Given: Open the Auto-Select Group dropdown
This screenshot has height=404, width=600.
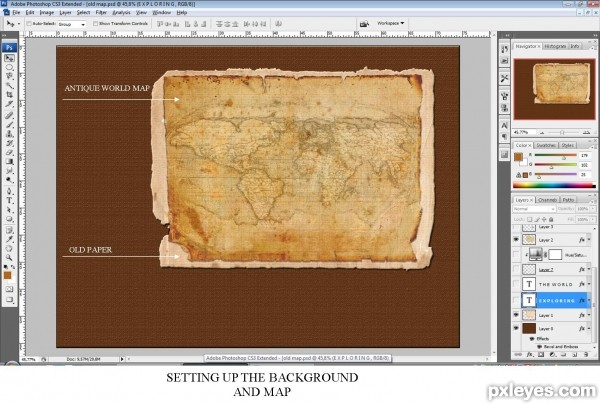Looking at the screenshot, I should (x=72, y=24).
